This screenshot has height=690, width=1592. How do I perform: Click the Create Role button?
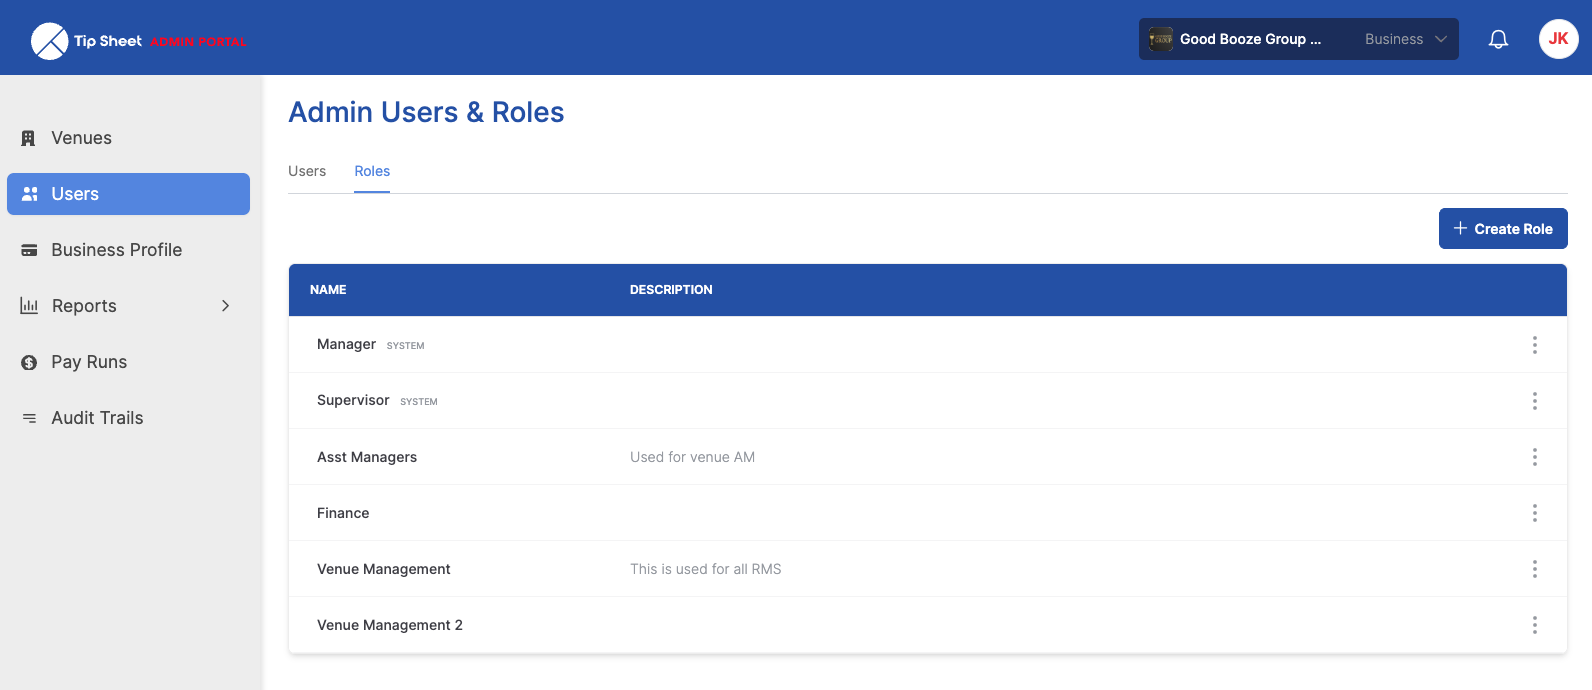(x=1503, y=228)
